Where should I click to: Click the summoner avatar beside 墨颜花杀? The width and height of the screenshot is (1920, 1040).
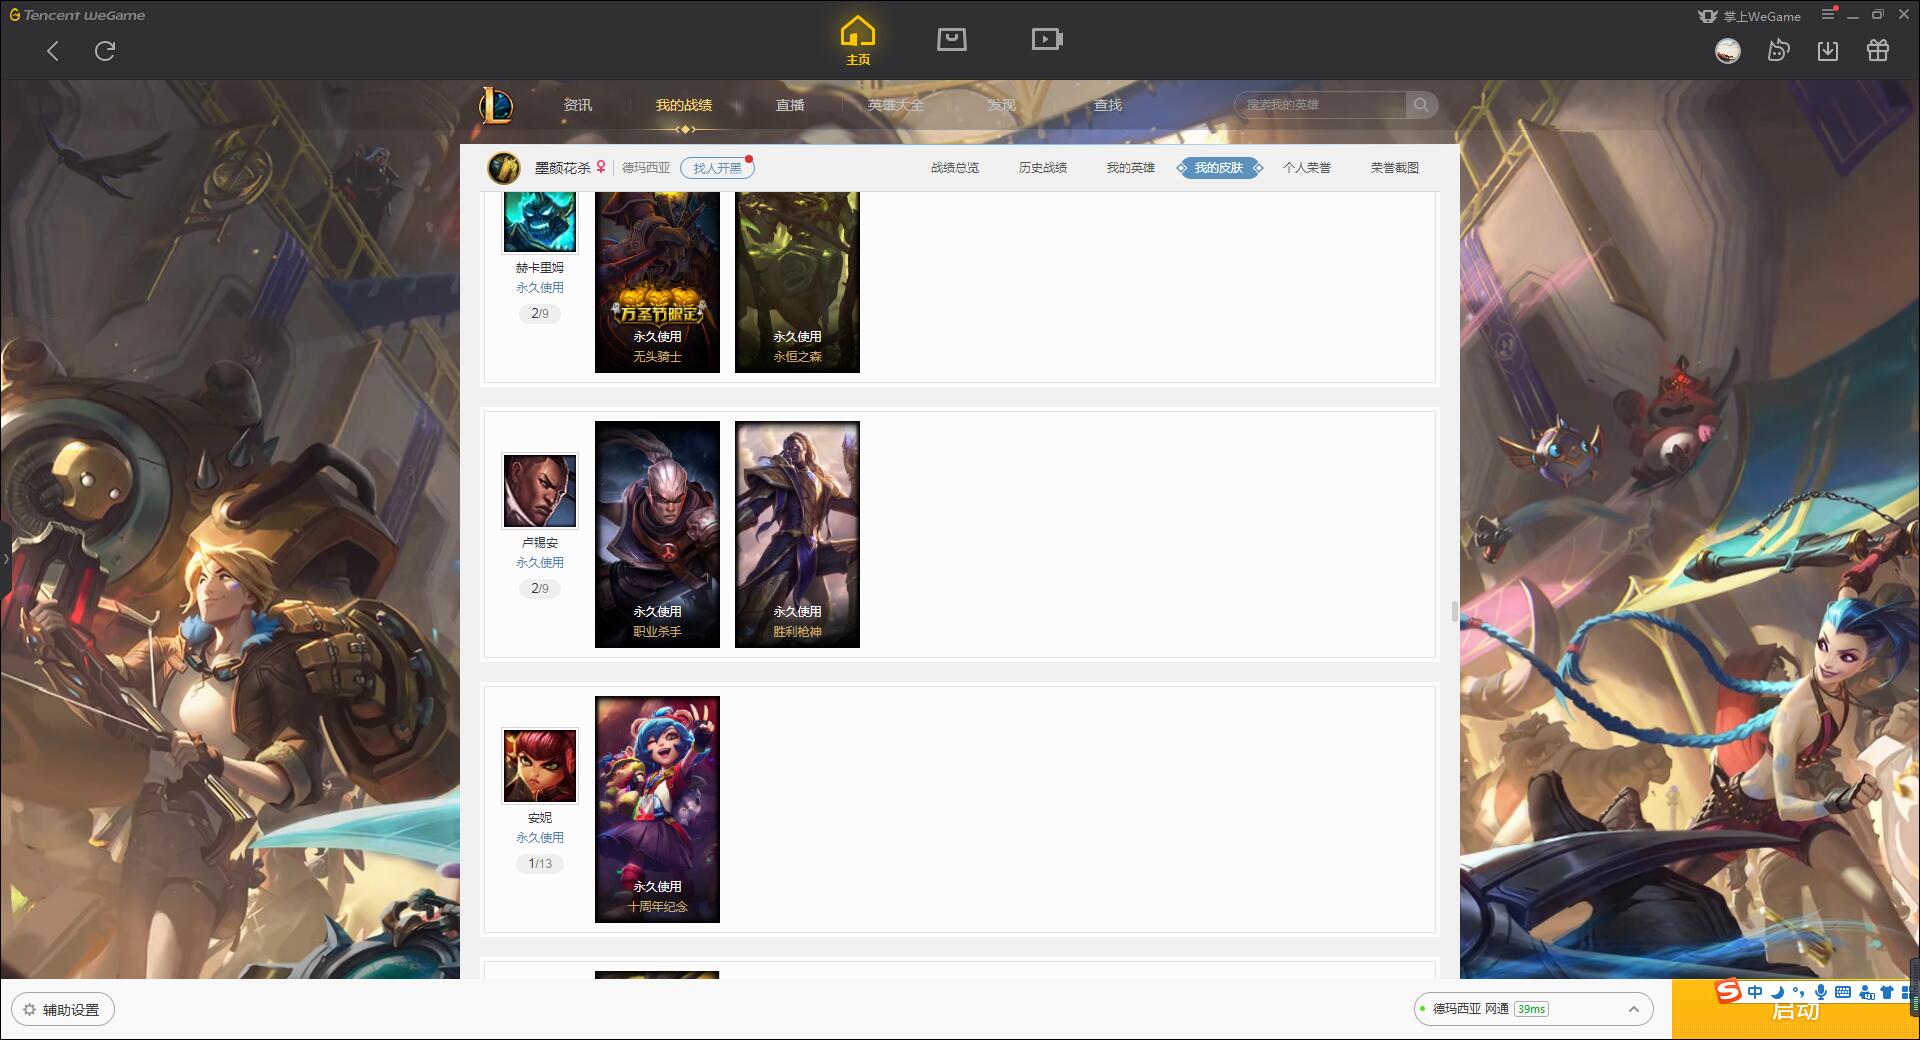point(504,168)
